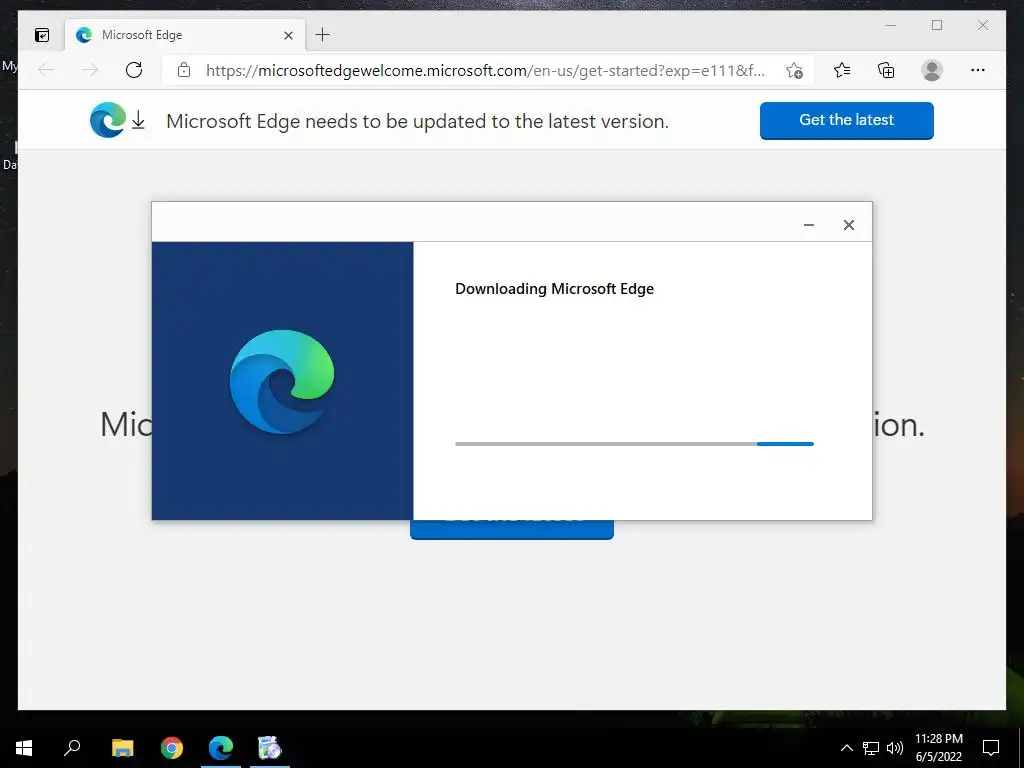Select the Microsoft Edge browser tab
The height and width of the screenshot is (768, 1024).
(185, 35)
